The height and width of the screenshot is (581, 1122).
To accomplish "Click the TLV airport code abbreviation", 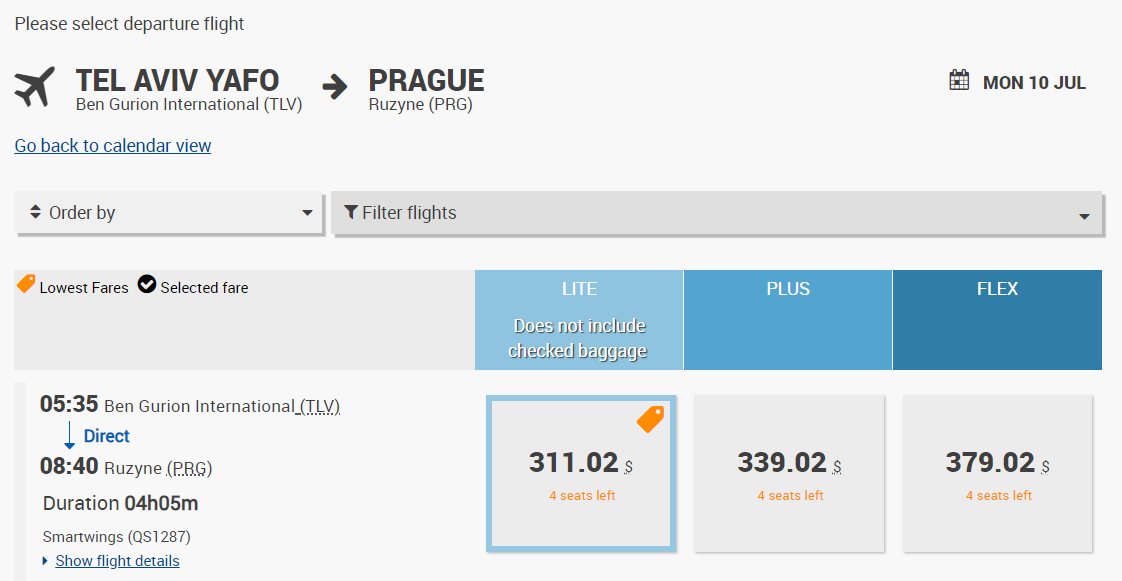I will pos(322,406).
